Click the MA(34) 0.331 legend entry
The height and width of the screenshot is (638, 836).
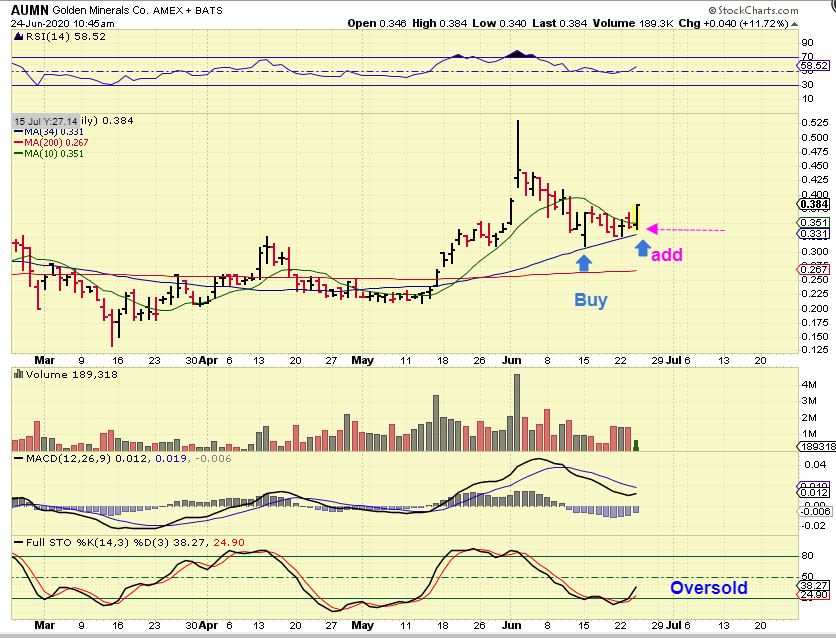pyautogui.click(x=49, y=132)
